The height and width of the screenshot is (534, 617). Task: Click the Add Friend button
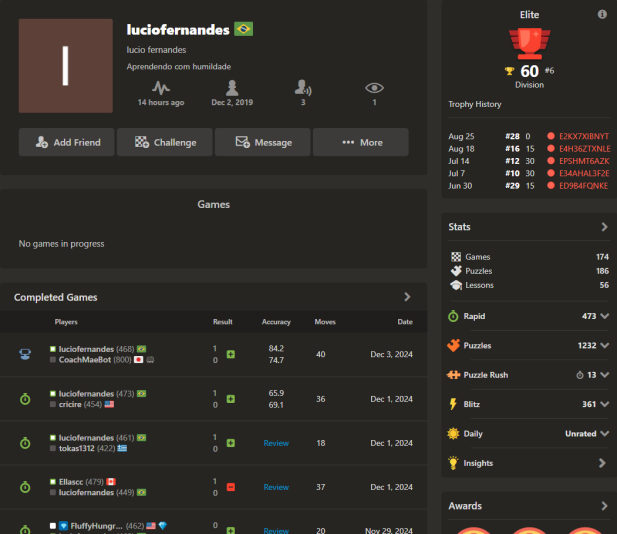click(x=67, y=143)
